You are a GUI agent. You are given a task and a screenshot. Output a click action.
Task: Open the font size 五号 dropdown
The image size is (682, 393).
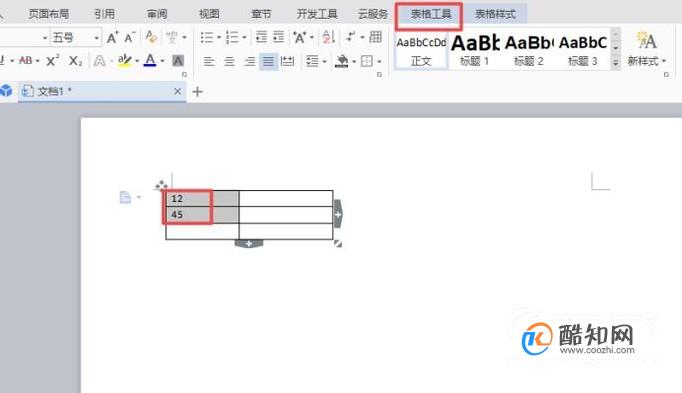click(97, 38)
